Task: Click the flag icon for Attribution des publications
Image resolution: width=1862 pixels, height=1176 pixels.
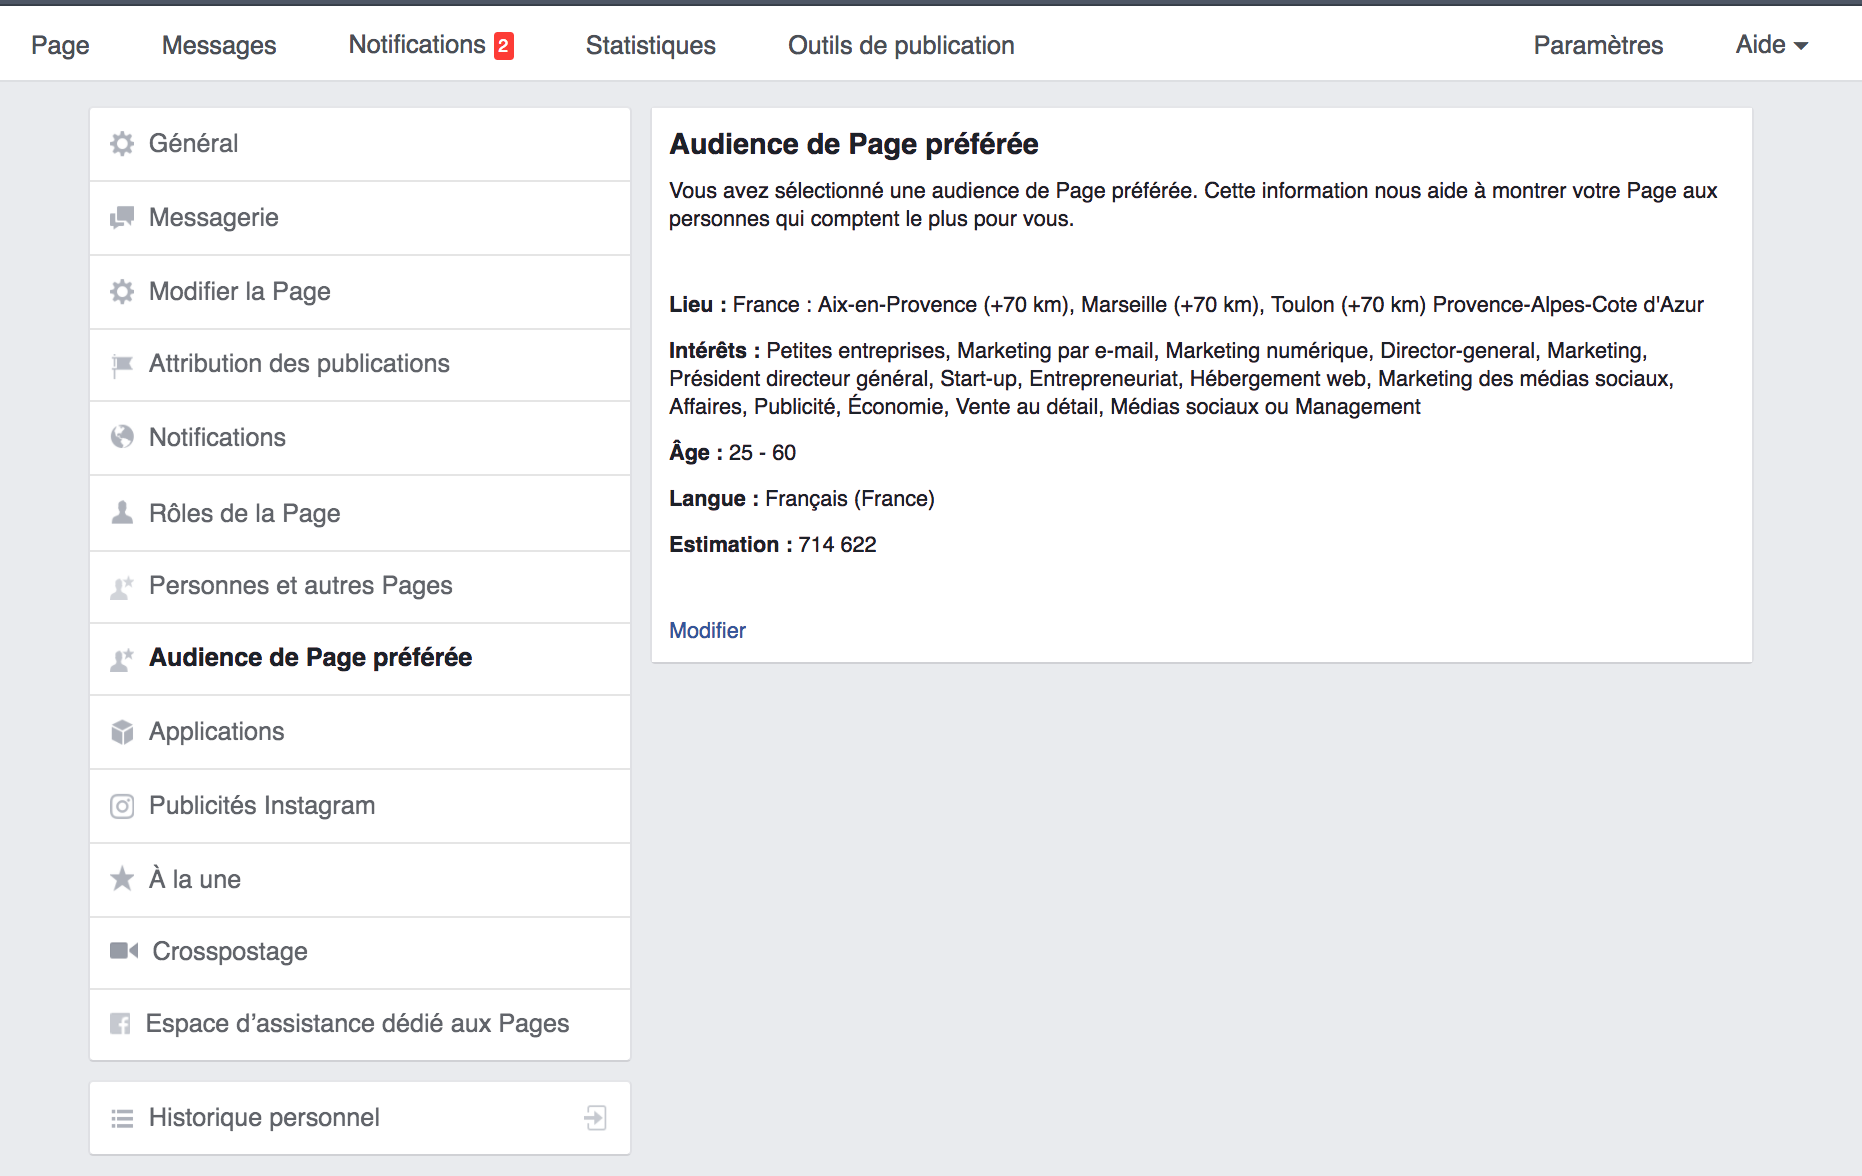Action: point(122,366)
